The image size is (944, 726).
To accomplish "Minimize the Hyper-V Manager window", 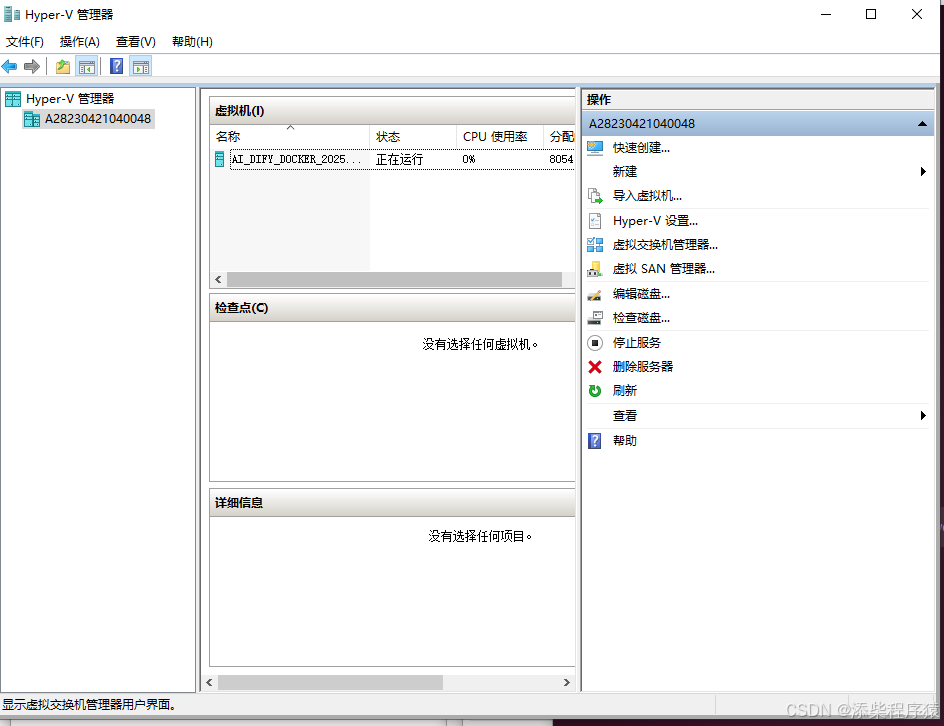I will pyautogui.click(x=826, y=14).
